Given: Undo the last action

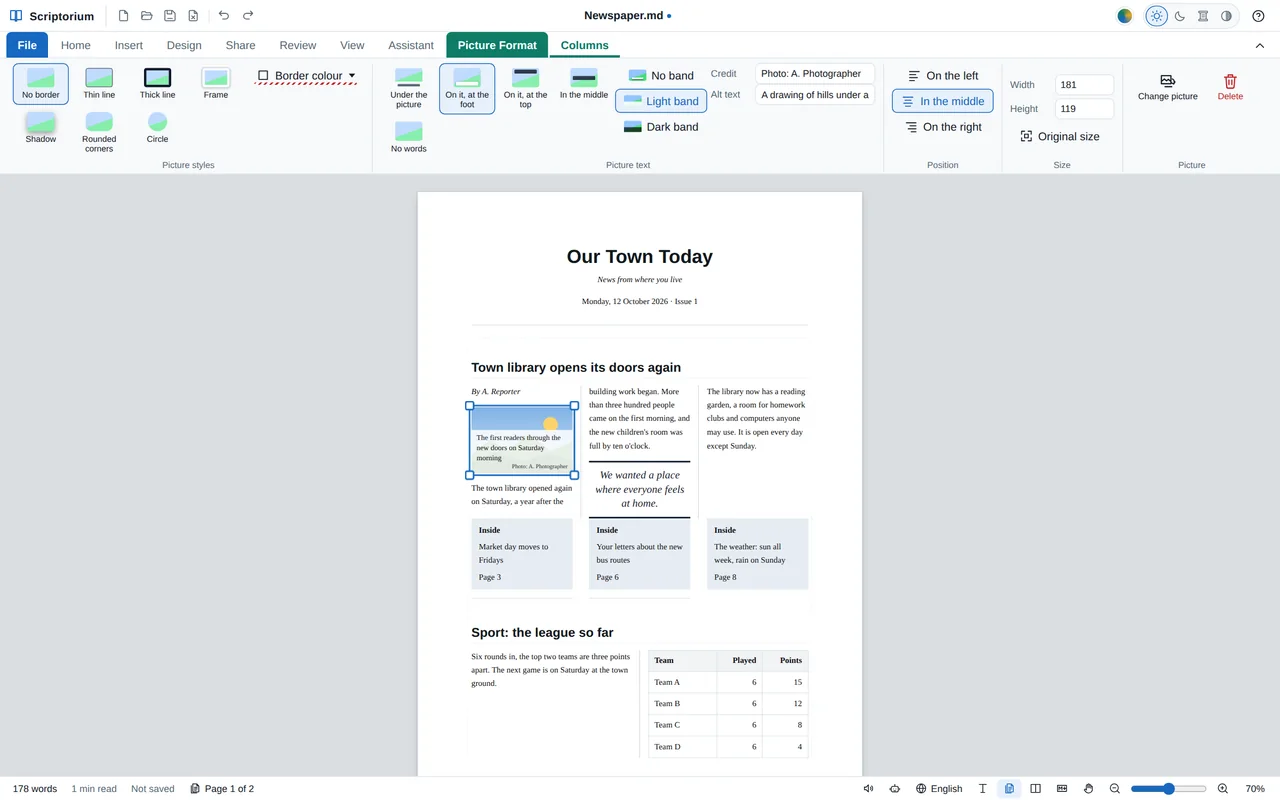Looking at the screenshot, I should click(224, 16).
